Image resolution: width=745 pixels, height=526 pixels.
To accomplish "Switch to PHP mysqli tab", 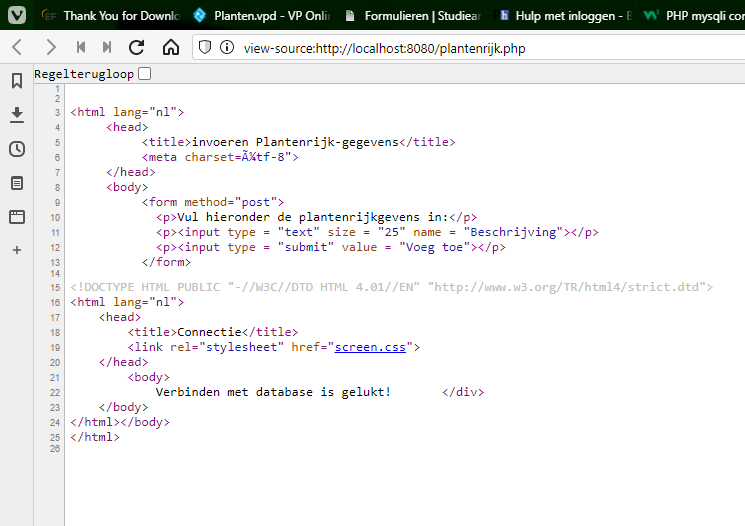I will [x=694, y=16].
